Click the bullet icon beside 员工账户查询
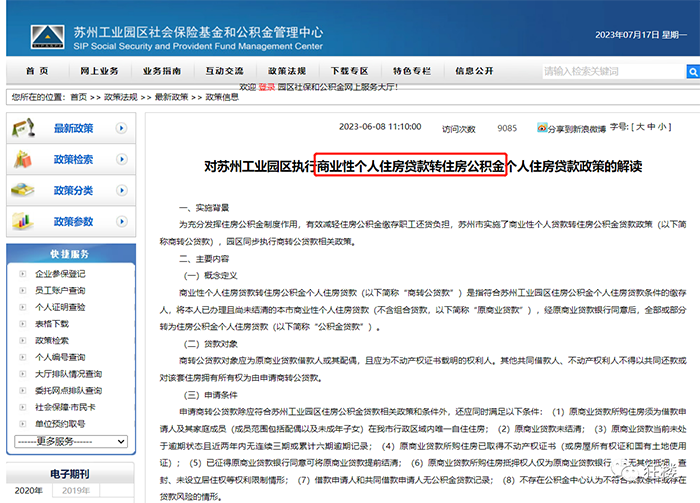The height and width of the screenshot is (503, 700). pos(23,291)
